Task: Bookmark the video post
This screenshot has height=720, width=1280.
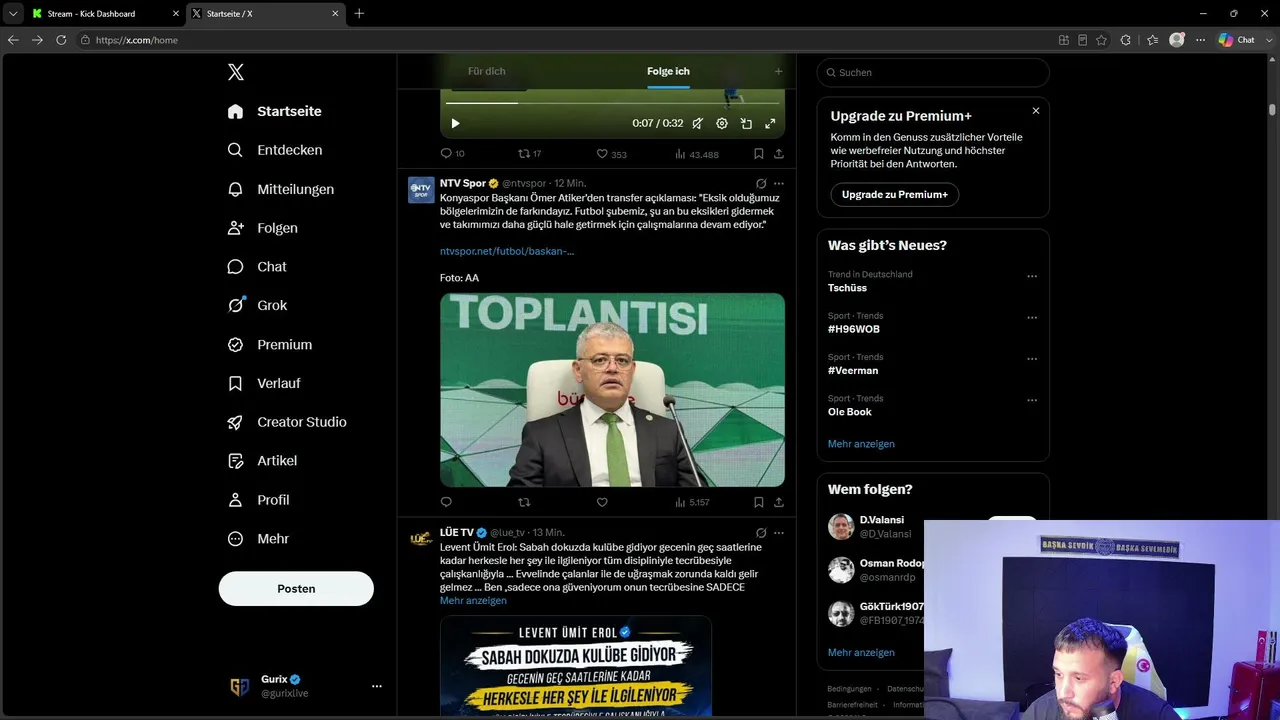Action: tap(759, 154)
